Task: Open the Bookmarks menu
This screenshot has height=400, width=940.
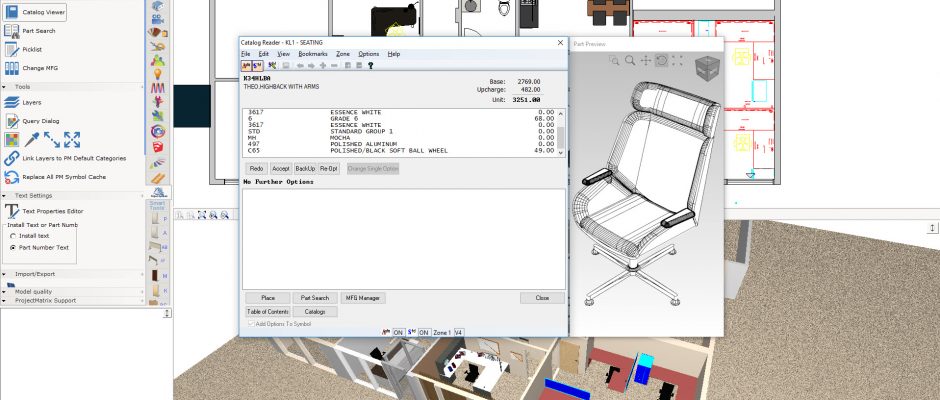Action: (x=313, y=54)
